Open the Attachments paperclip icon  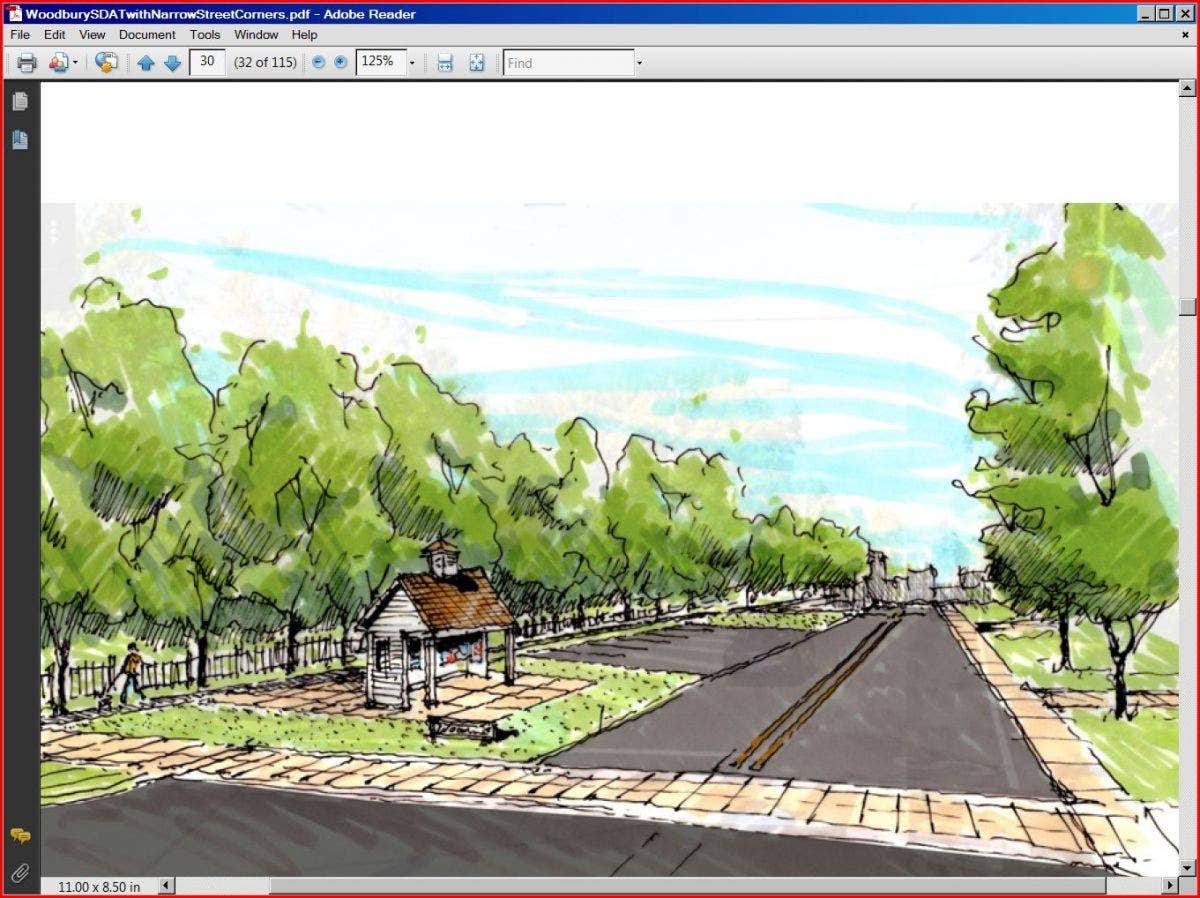(x=19, y=872)
